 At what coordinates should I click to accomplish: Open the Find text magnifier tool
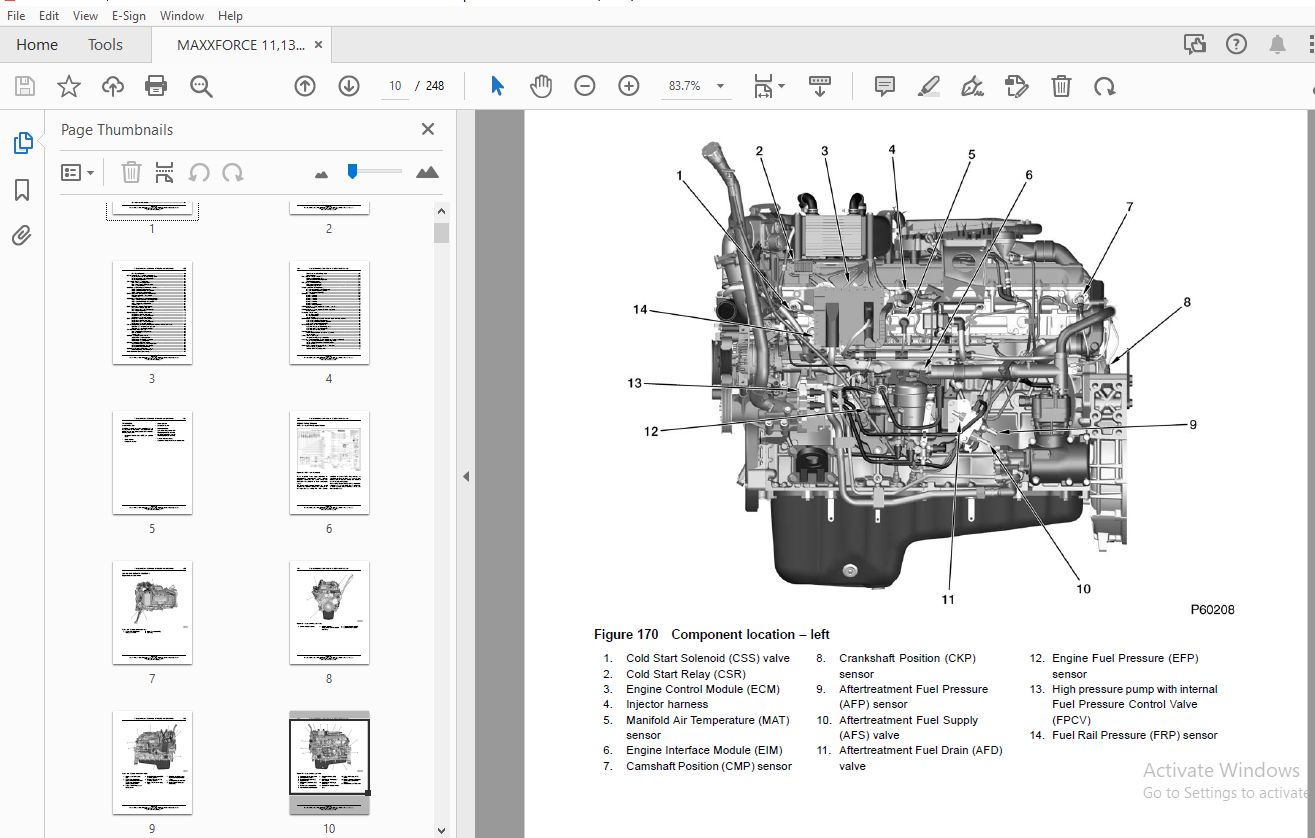pos(201,87)
